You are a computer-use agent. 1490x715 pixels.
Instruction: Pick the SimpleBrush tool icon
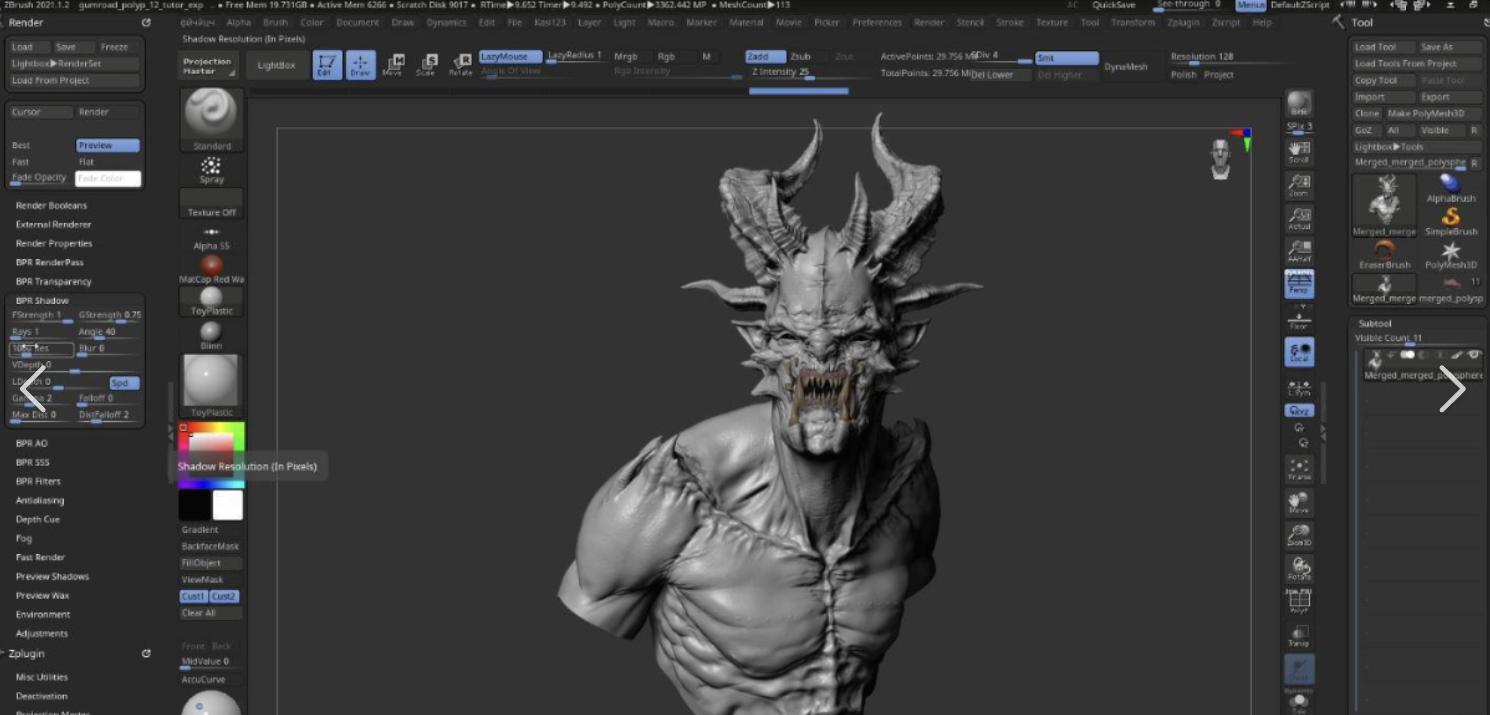click(1450, 218)
